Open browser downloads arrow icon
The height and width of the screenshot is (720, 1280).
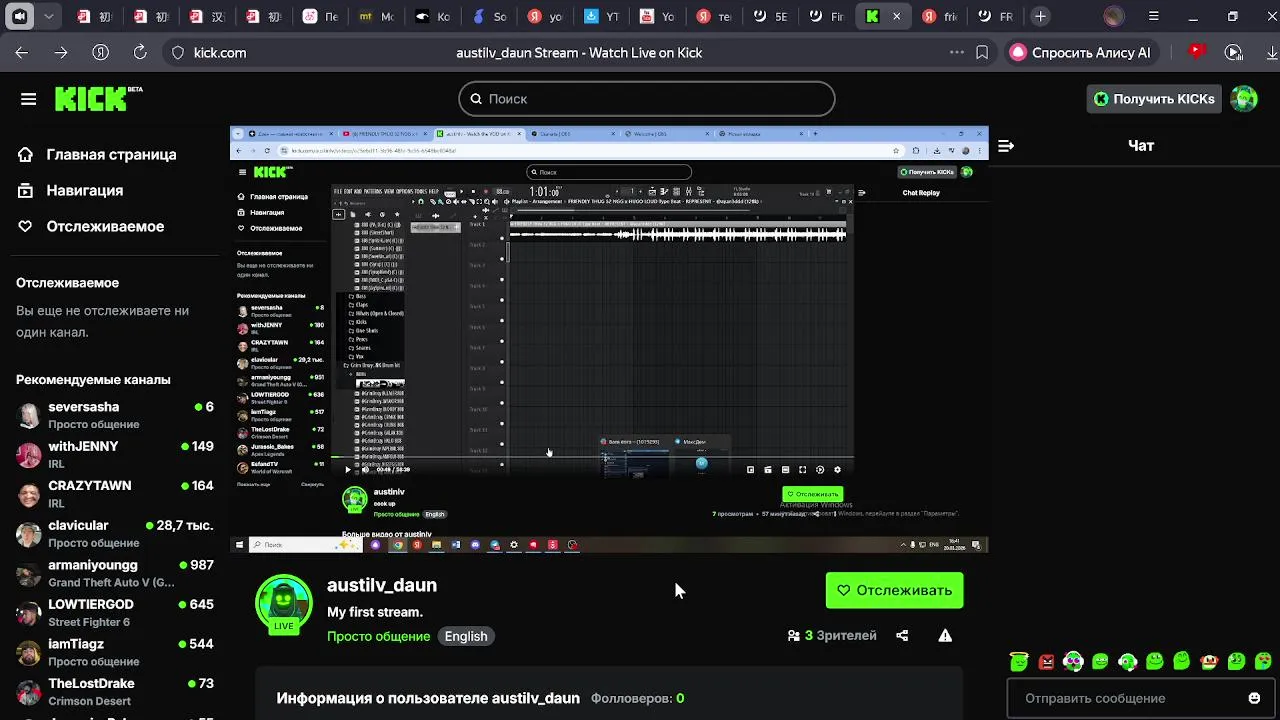[1270, 53]
